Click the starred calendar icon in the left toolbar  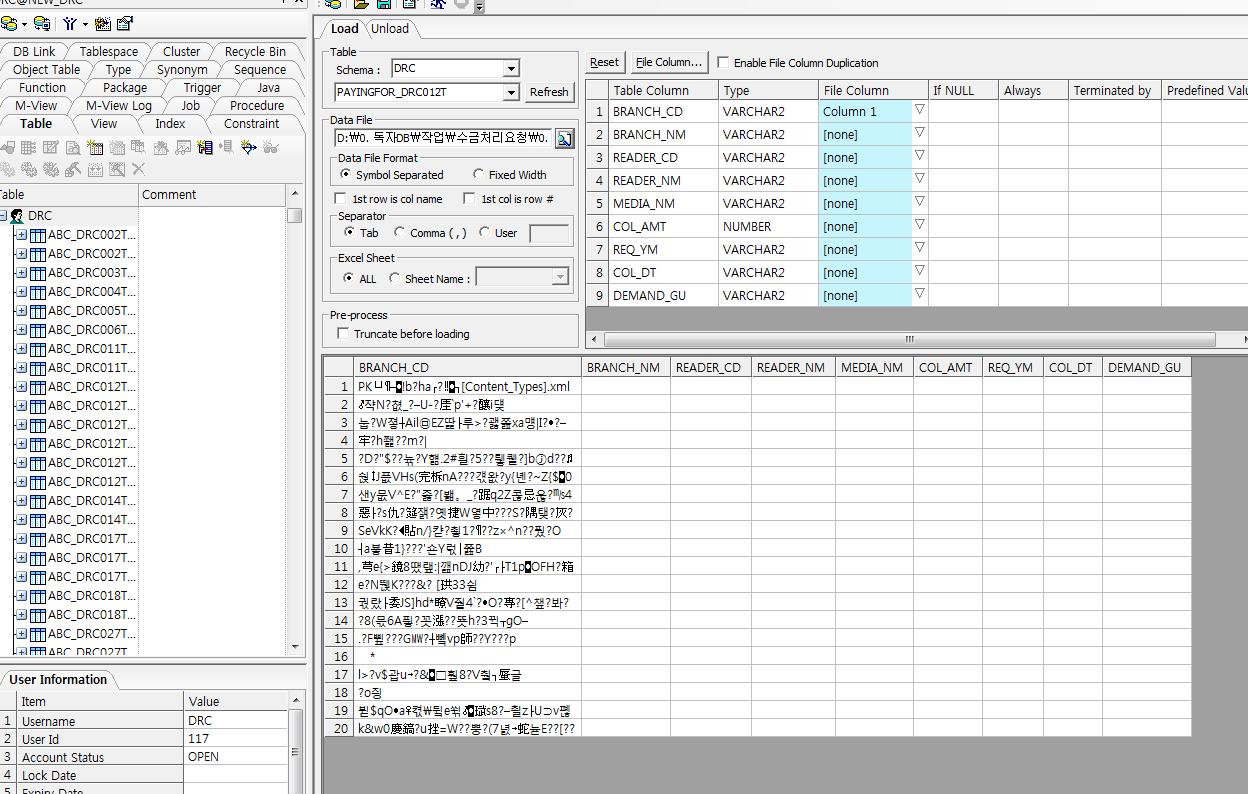point(104,23)
